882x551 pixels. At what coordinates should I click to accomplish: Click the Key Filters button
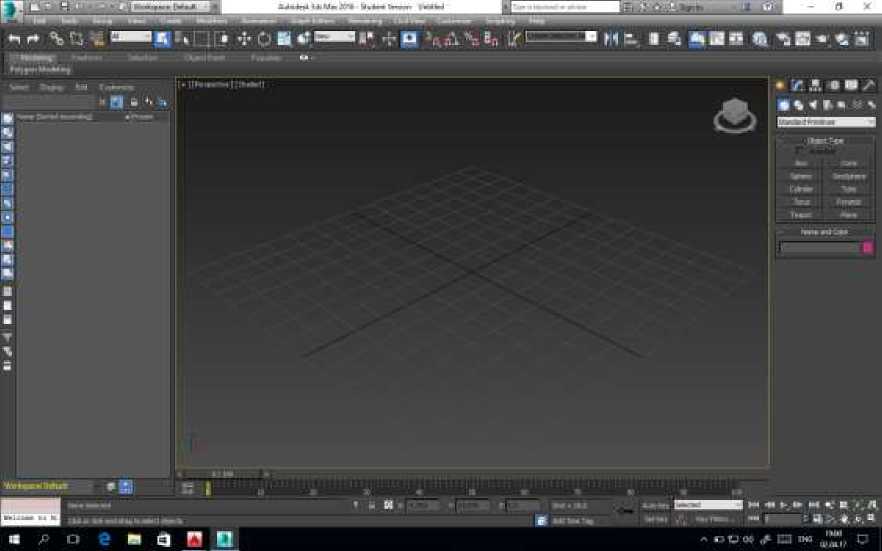(712, 519)
